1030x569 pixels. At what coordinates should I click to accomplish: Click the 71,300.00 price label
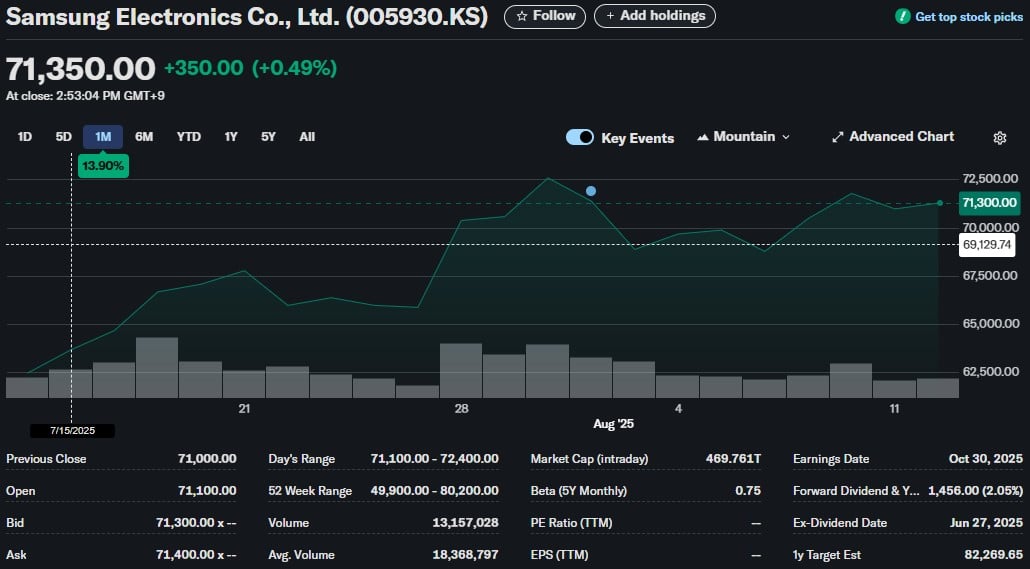pyautogui.click(x=989, y=202)
